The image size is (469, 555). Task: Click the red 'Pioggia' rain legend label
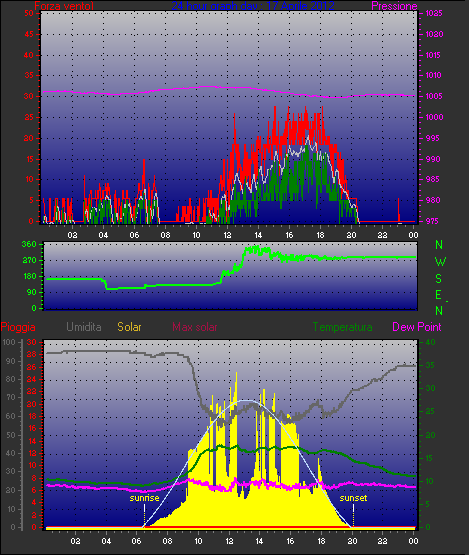coord(18,327)
